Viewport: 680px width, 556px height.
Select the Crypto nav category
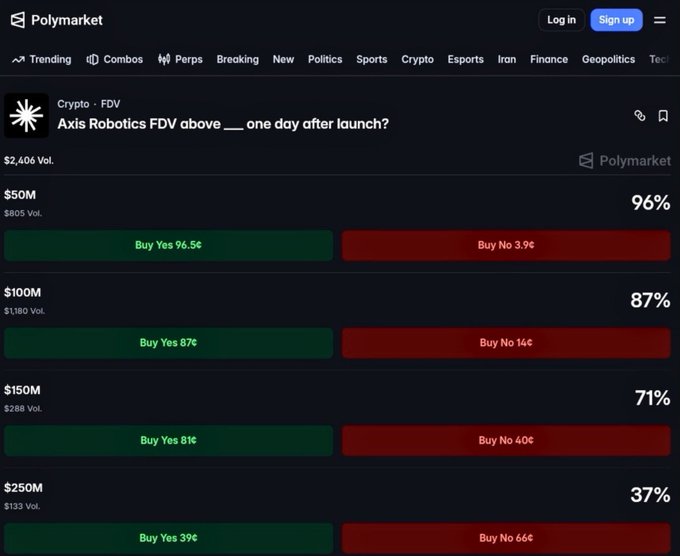point(417,59)
